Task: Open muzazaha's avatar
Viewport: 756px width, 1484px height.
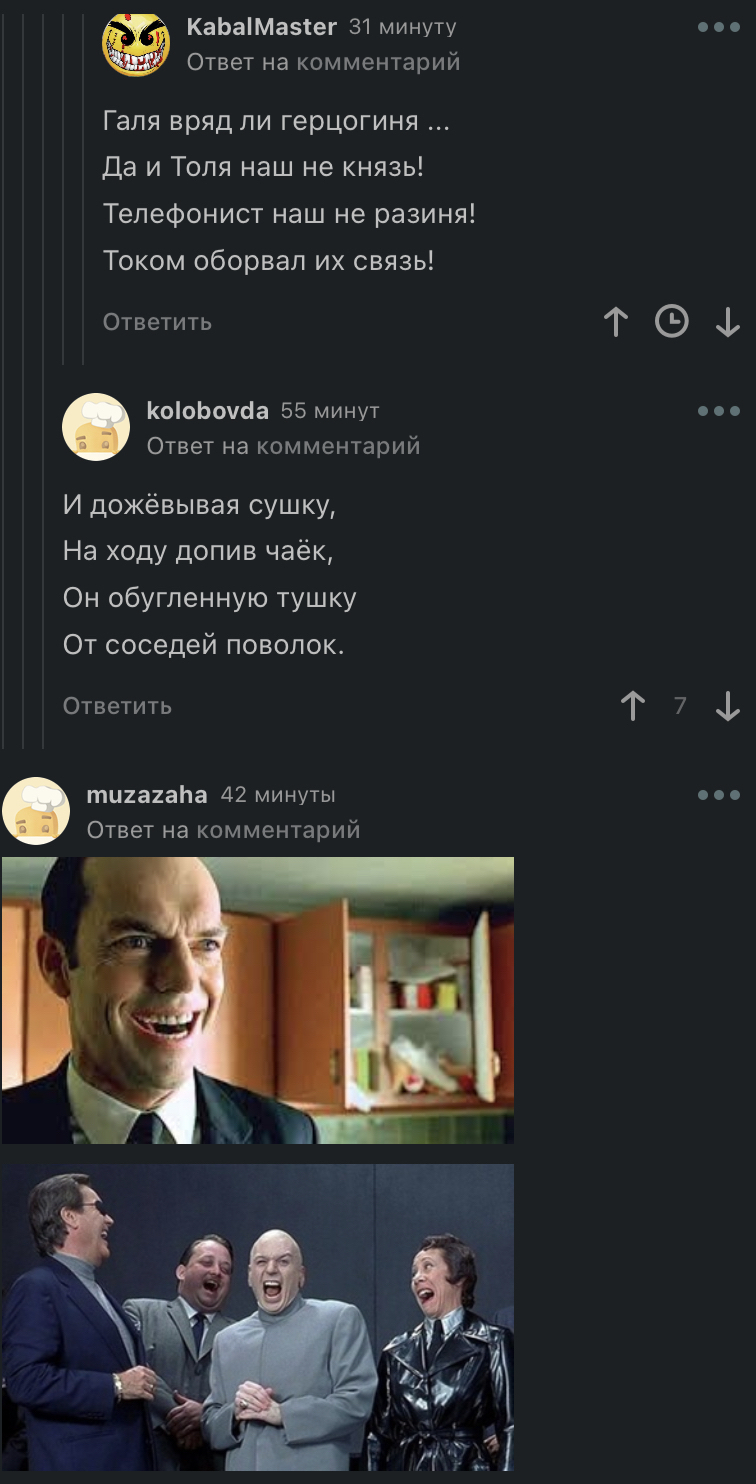Action: 36,811
